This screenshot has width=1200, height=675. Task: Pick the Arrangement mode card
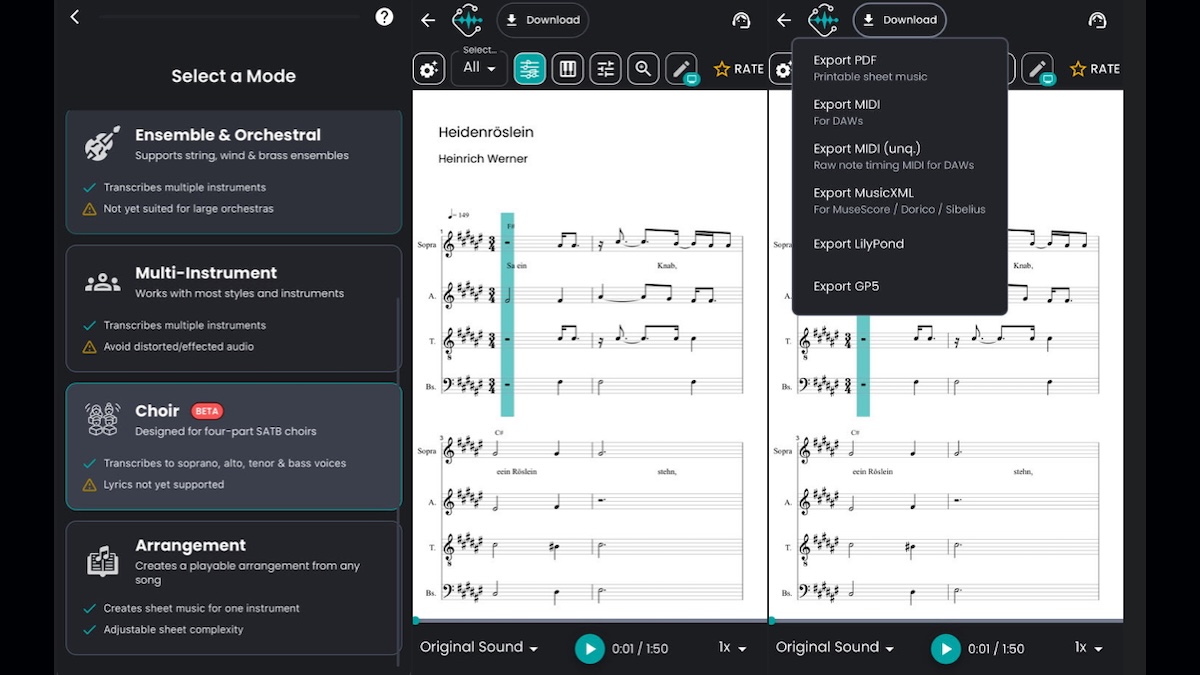pos(234,586)
